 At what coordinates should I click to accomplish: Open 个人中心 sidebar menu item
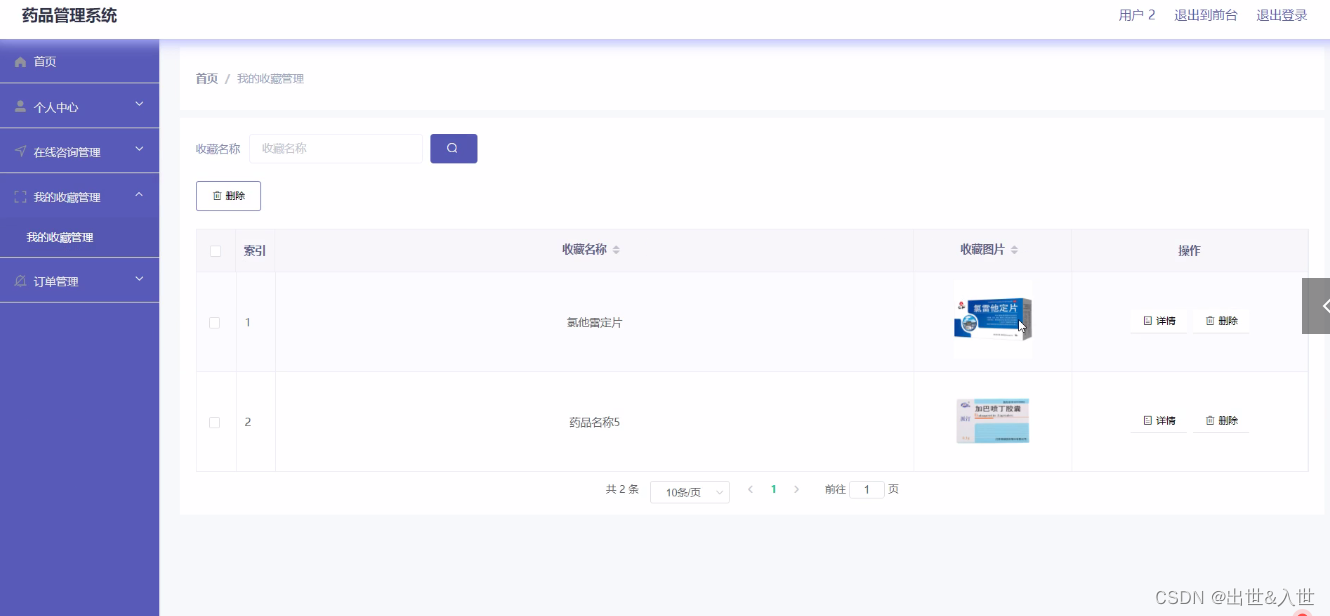(80, 107)
